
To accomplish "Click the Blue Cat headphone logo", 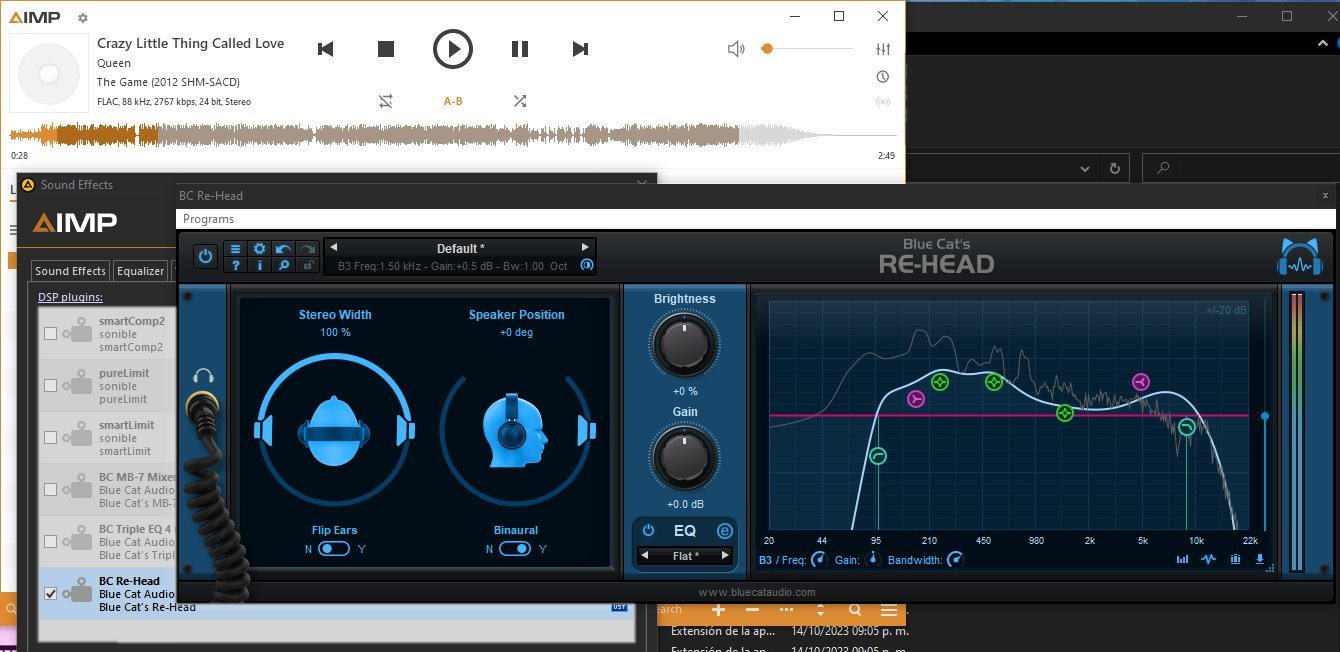I will [1299, 258].
